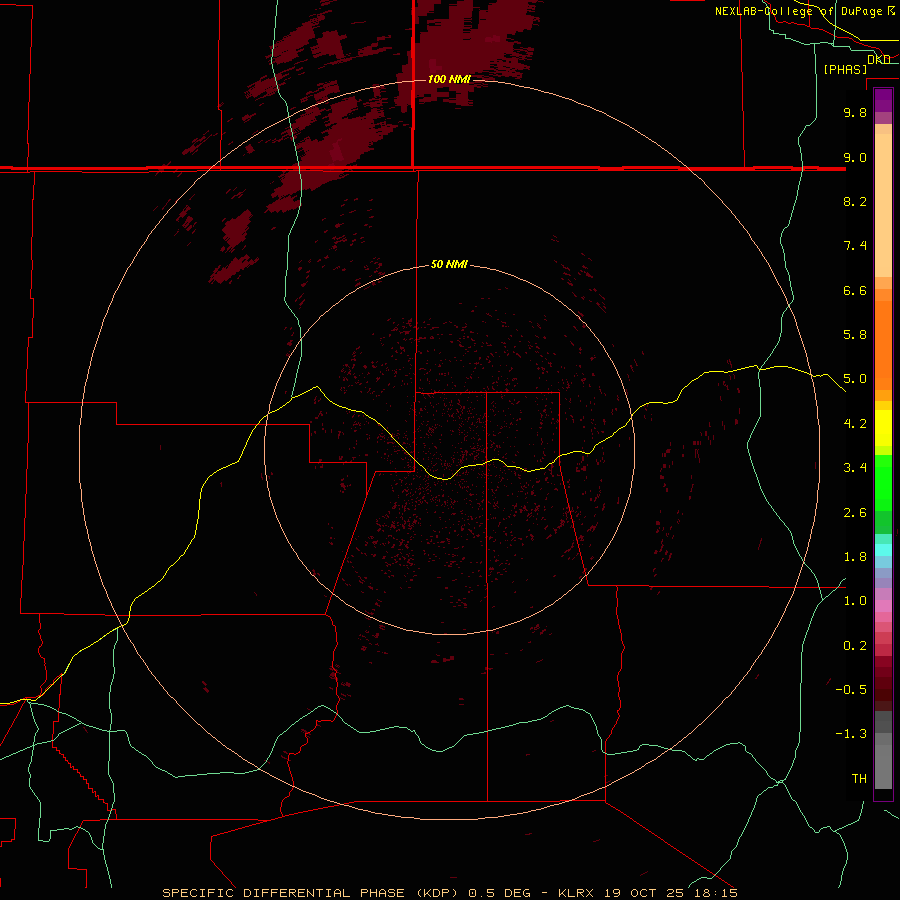Click the -1.3 value on the color scale
The height and width of the screenshot is (900, 900).
coord(851,734)
